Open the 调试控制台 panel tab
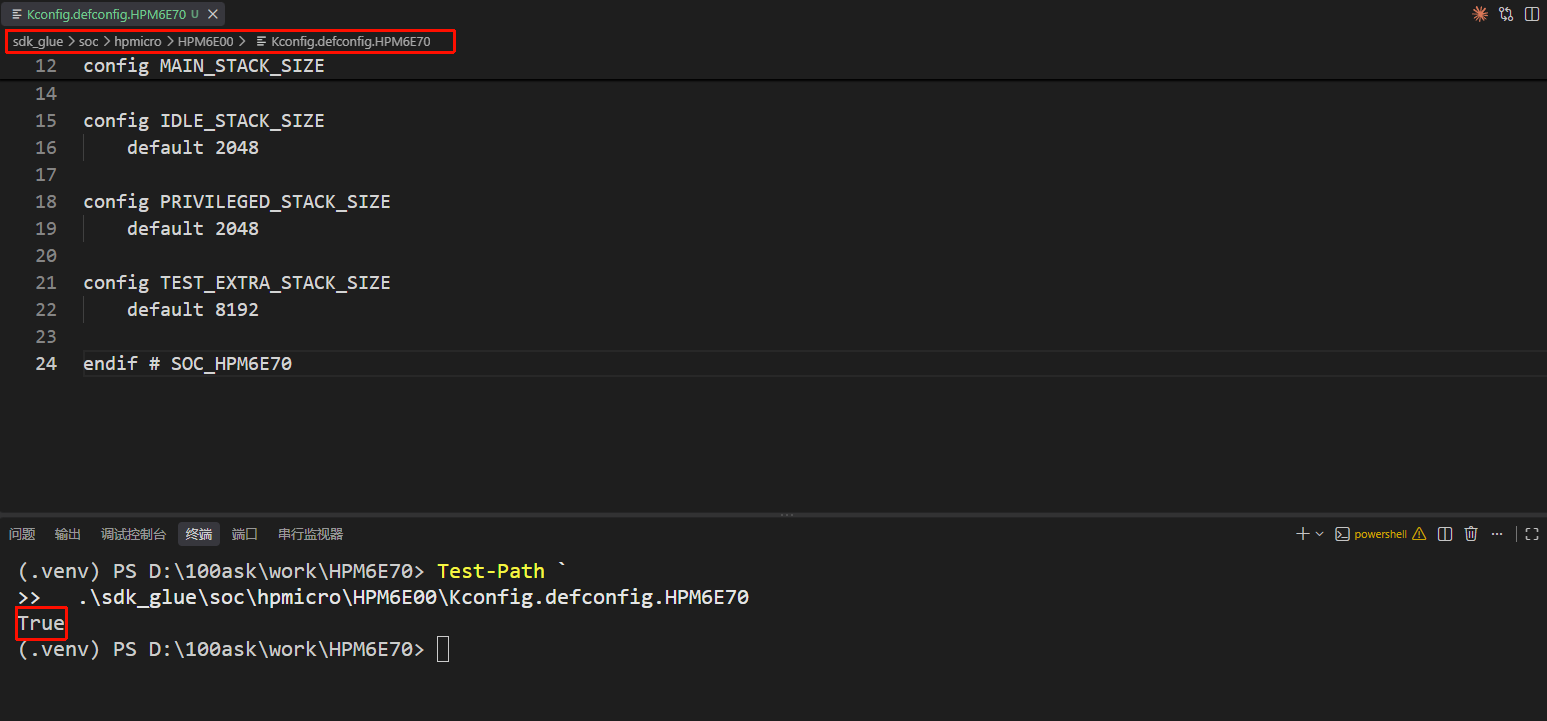The height and width of the screenshot is (721, 1547). point(134,534)
